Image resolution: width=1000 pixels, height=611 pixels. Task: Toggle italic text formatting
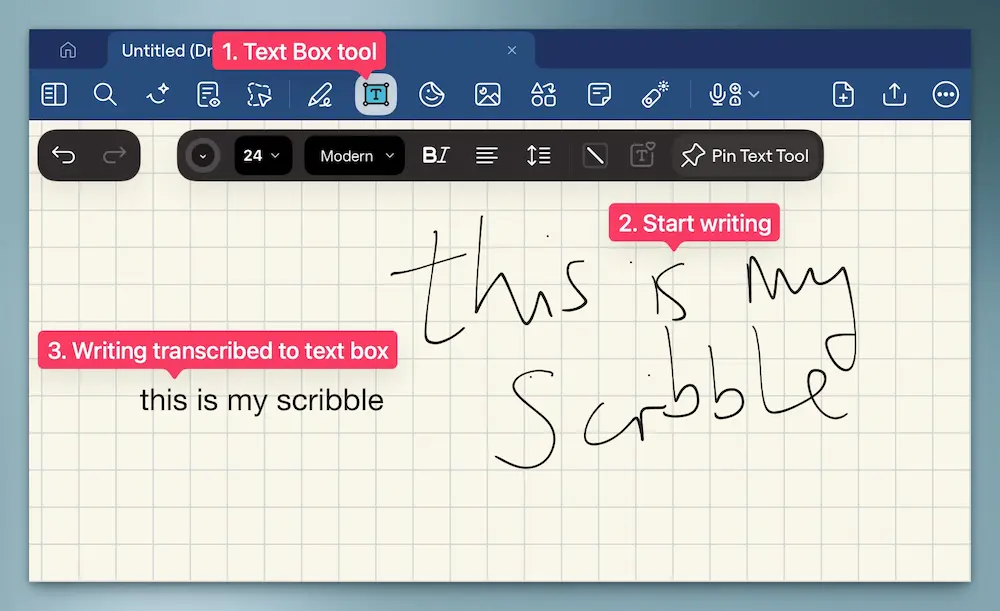pos(443,155)
